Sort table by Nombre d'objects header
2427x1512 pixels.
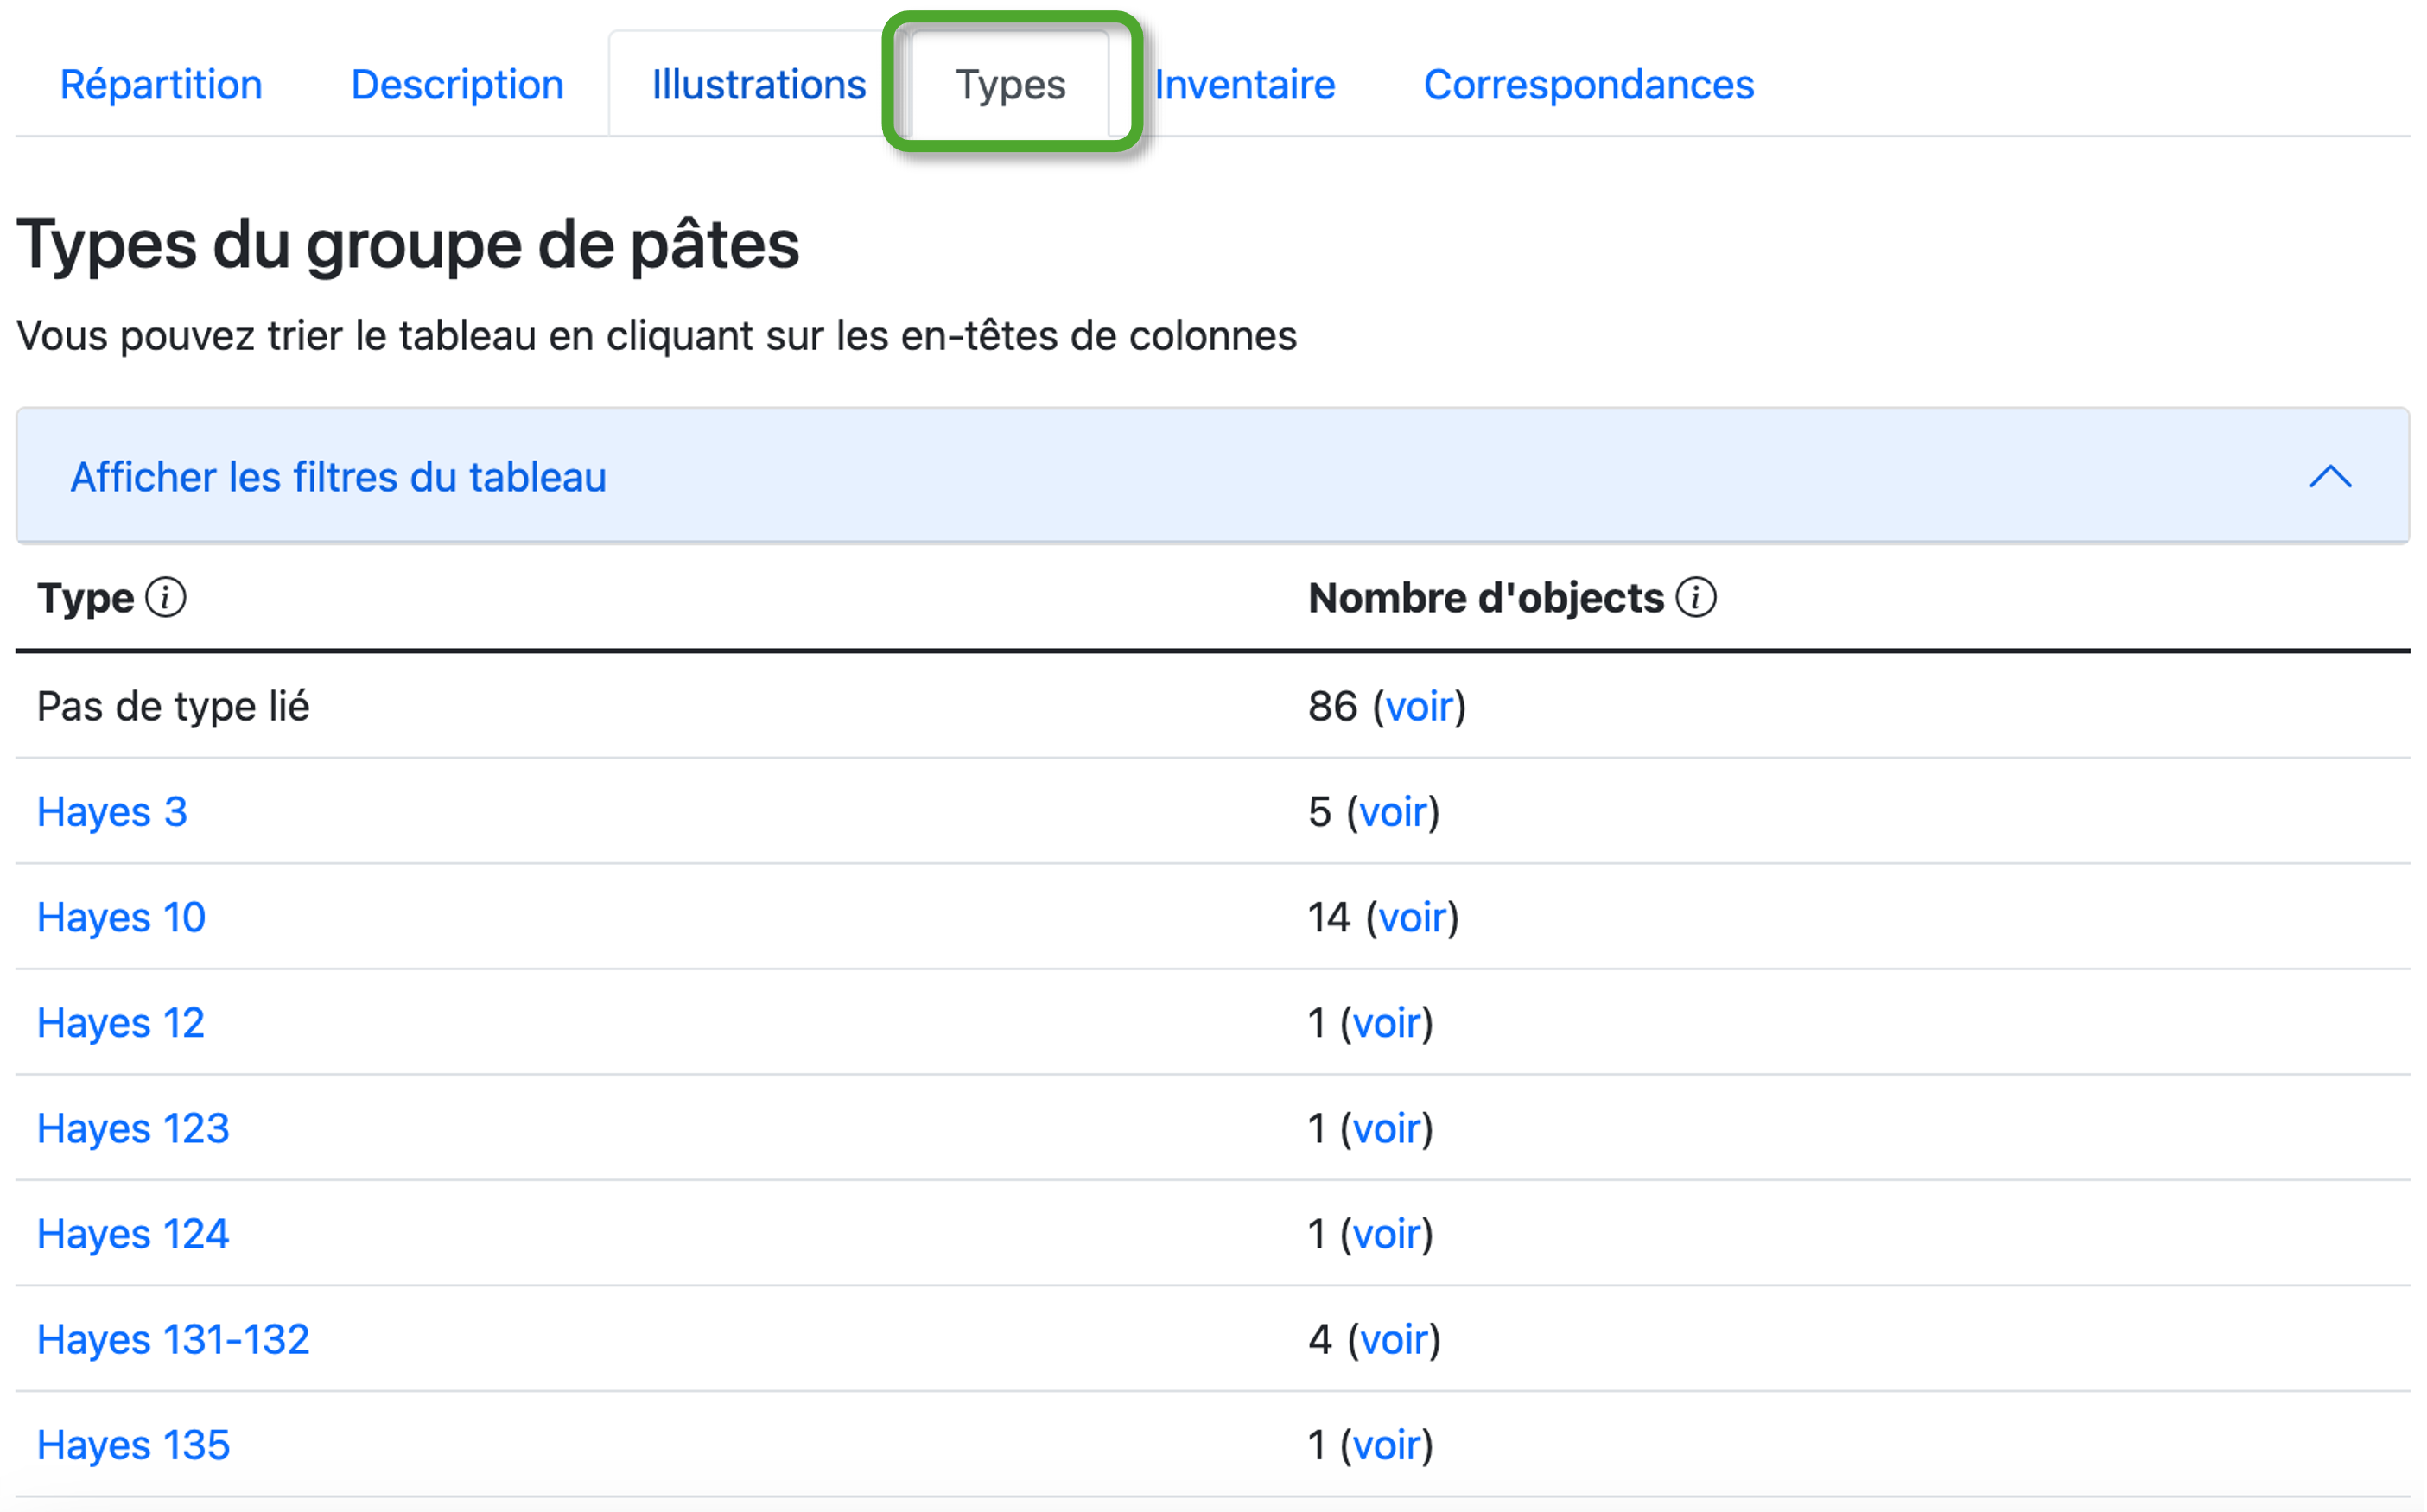(1485, 598)
